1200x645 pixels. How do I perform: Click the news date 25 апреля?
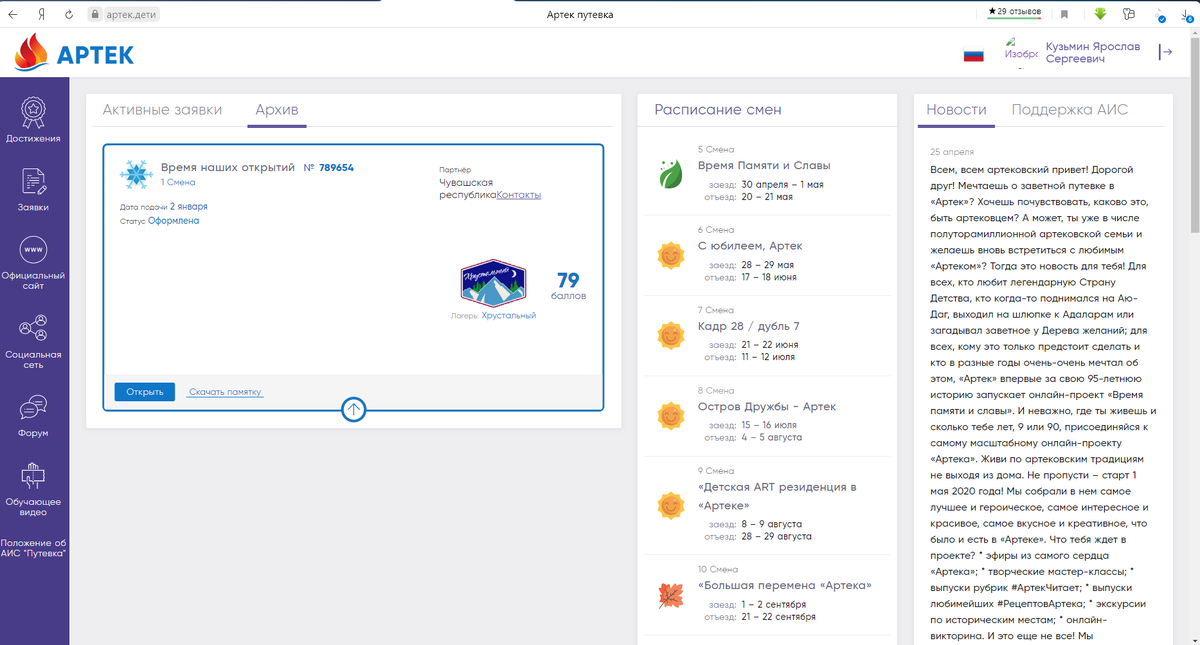(x=952, y=152)
